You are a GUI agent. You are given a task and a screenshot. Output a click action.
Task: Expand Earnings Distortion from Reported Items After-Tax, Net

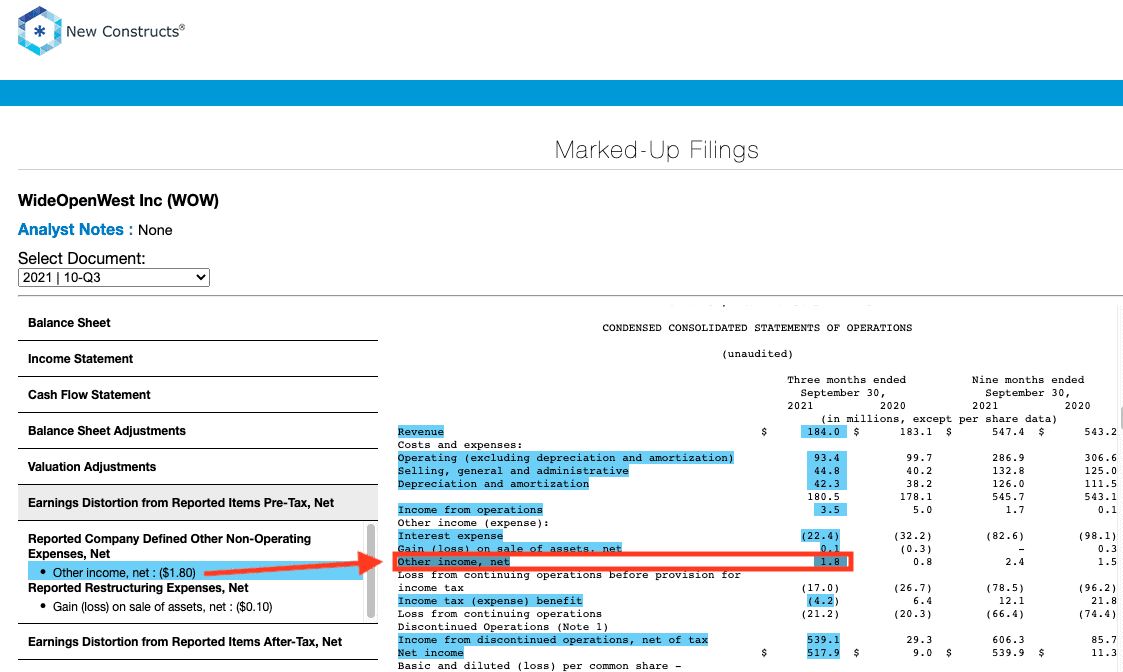click(198, 642)
